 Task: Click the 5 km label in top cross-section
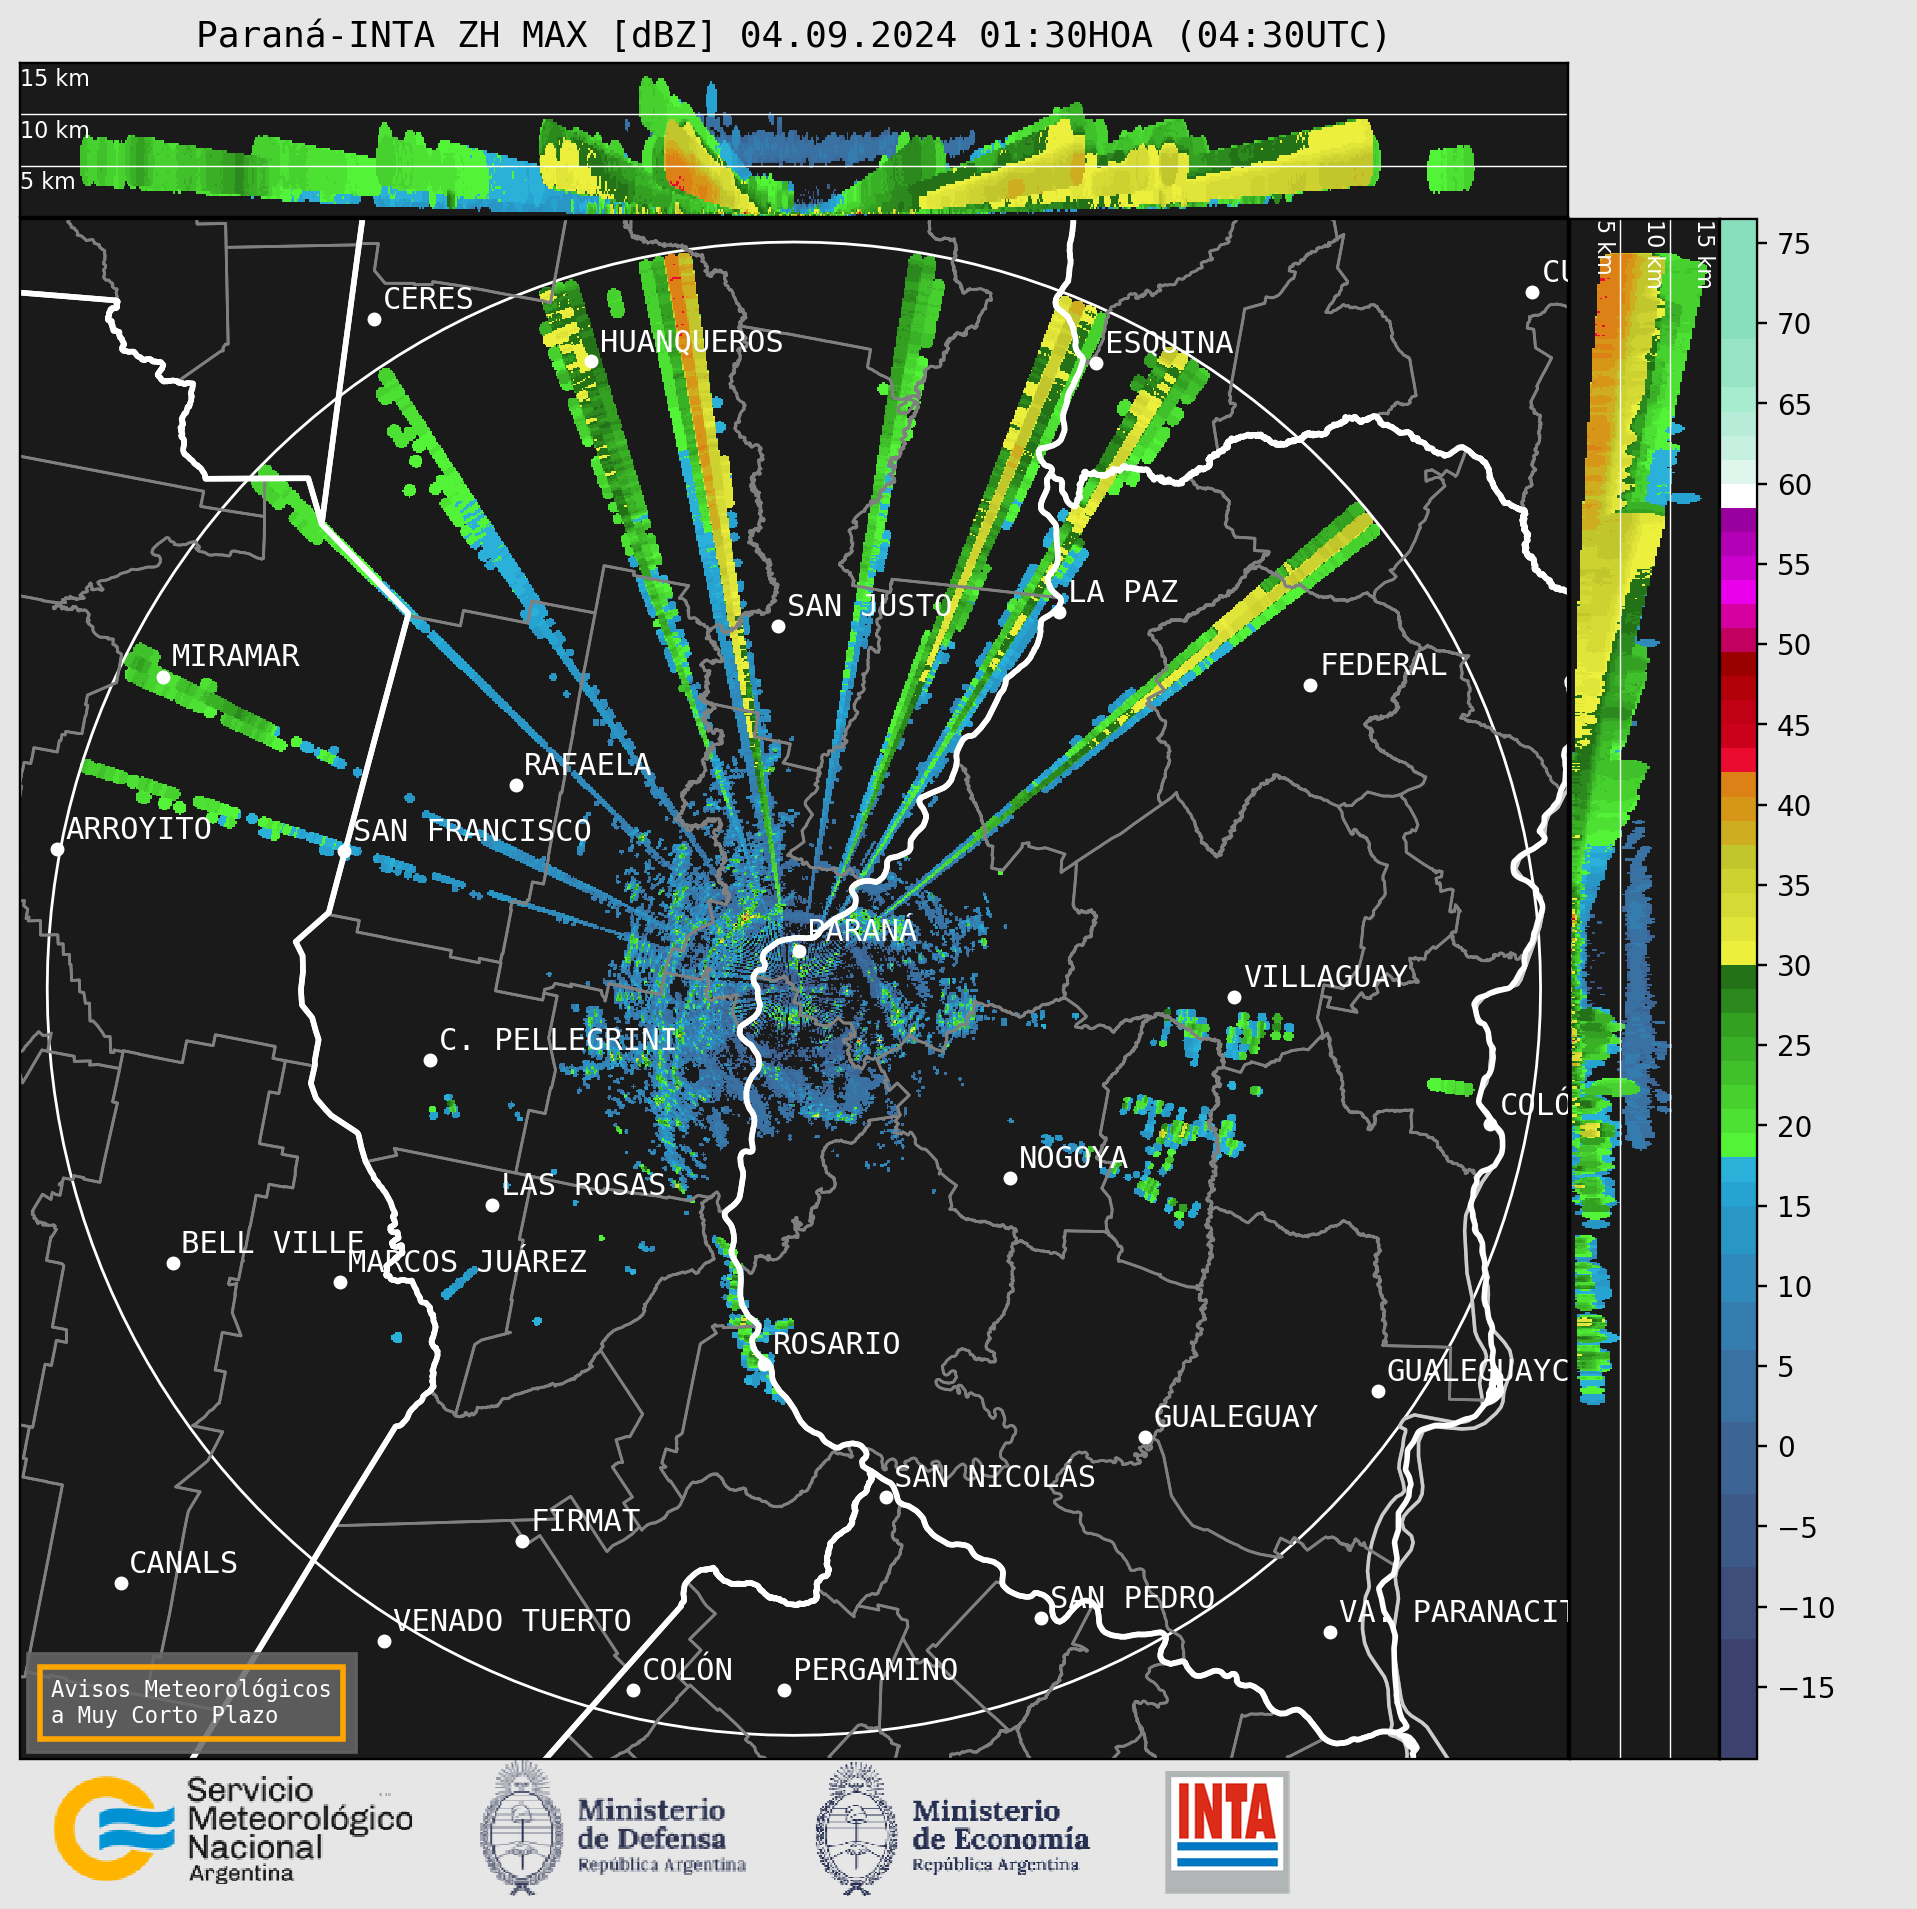(48, 181)
